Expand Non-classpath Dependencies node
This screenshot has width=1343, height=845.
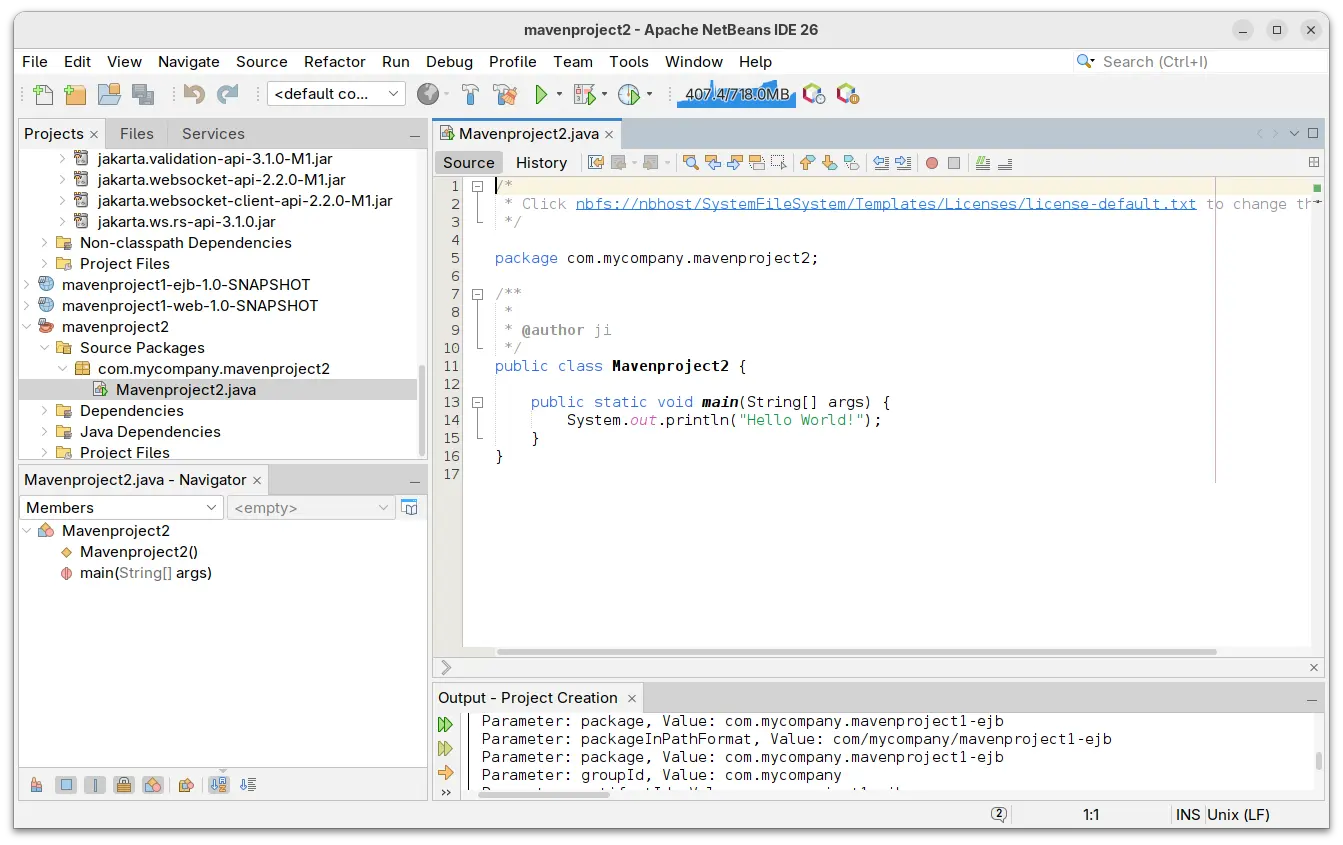tap(45, 243)
